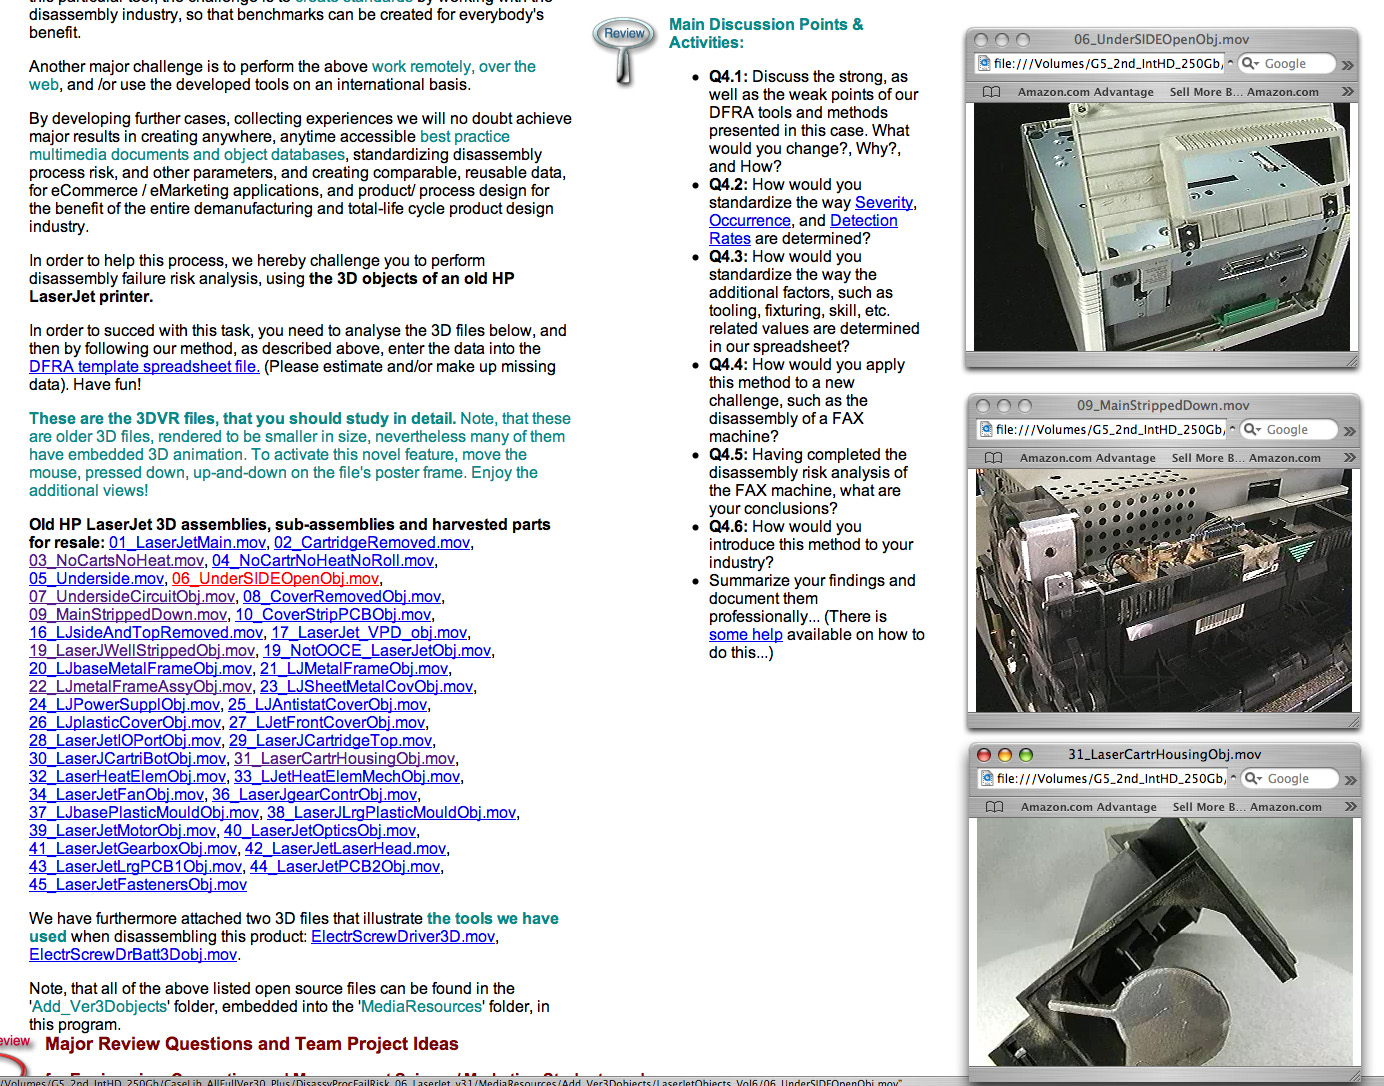
Task: Show toolbar overflow chevron in 06_UnderSIDEOpenObj.mov window
Action: click(1347, 65)
